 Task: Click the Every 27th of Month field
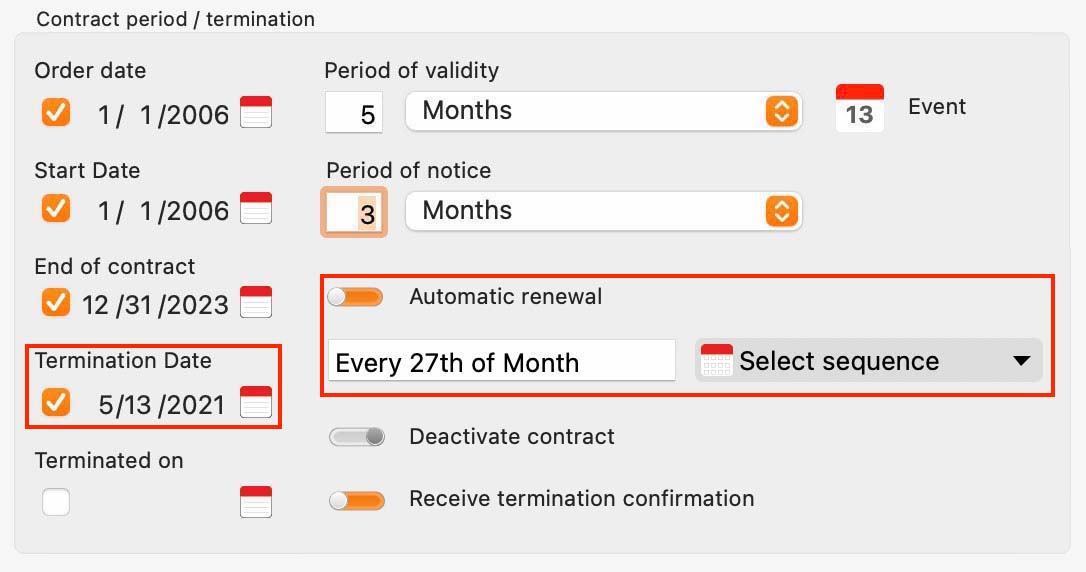pos(501,360)
